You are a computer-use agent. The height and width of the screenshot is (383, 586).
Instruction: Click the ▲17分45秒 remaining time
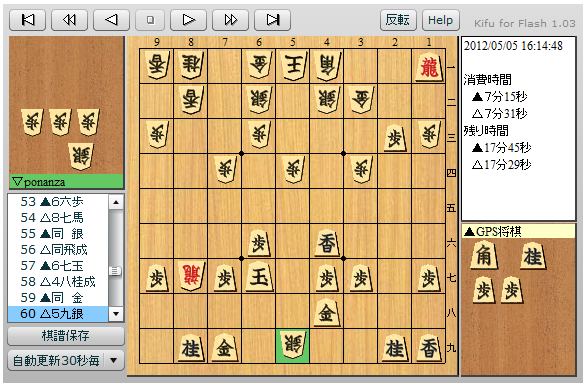point(502,148)
